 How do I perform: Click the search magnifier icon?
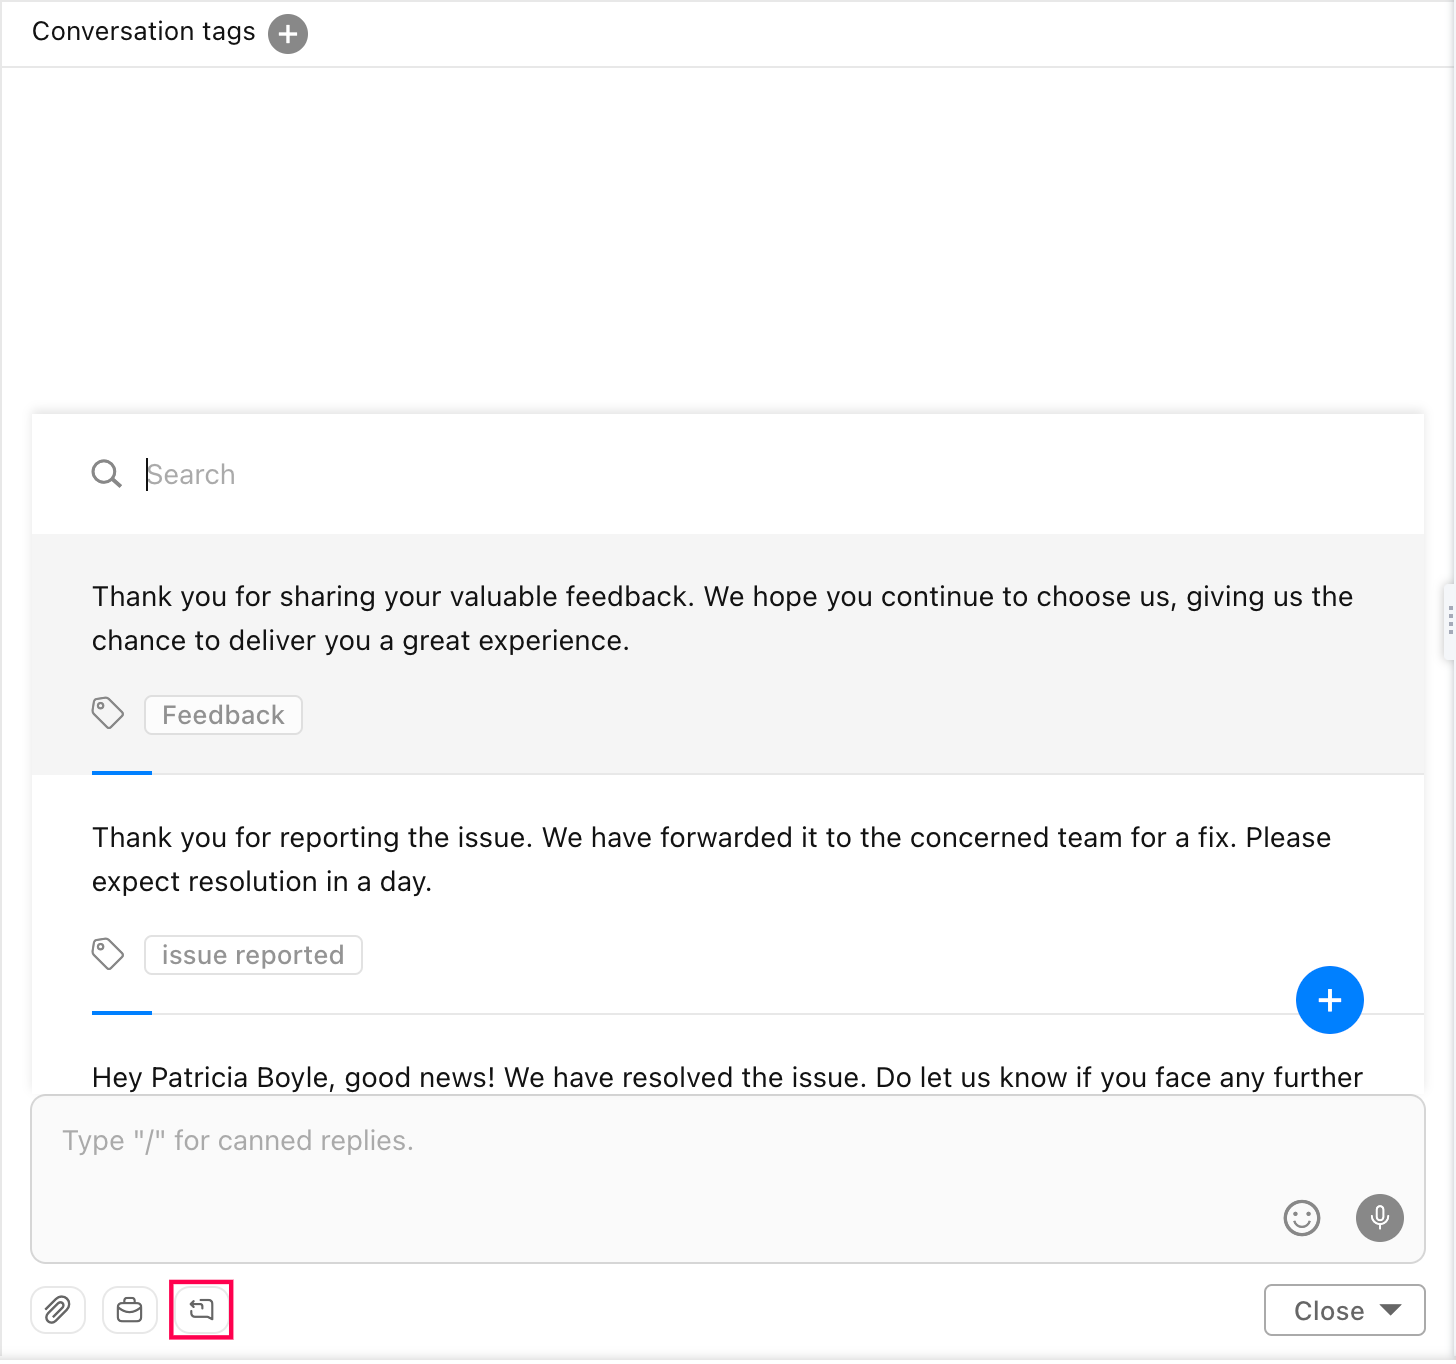[x=106, y=473]
